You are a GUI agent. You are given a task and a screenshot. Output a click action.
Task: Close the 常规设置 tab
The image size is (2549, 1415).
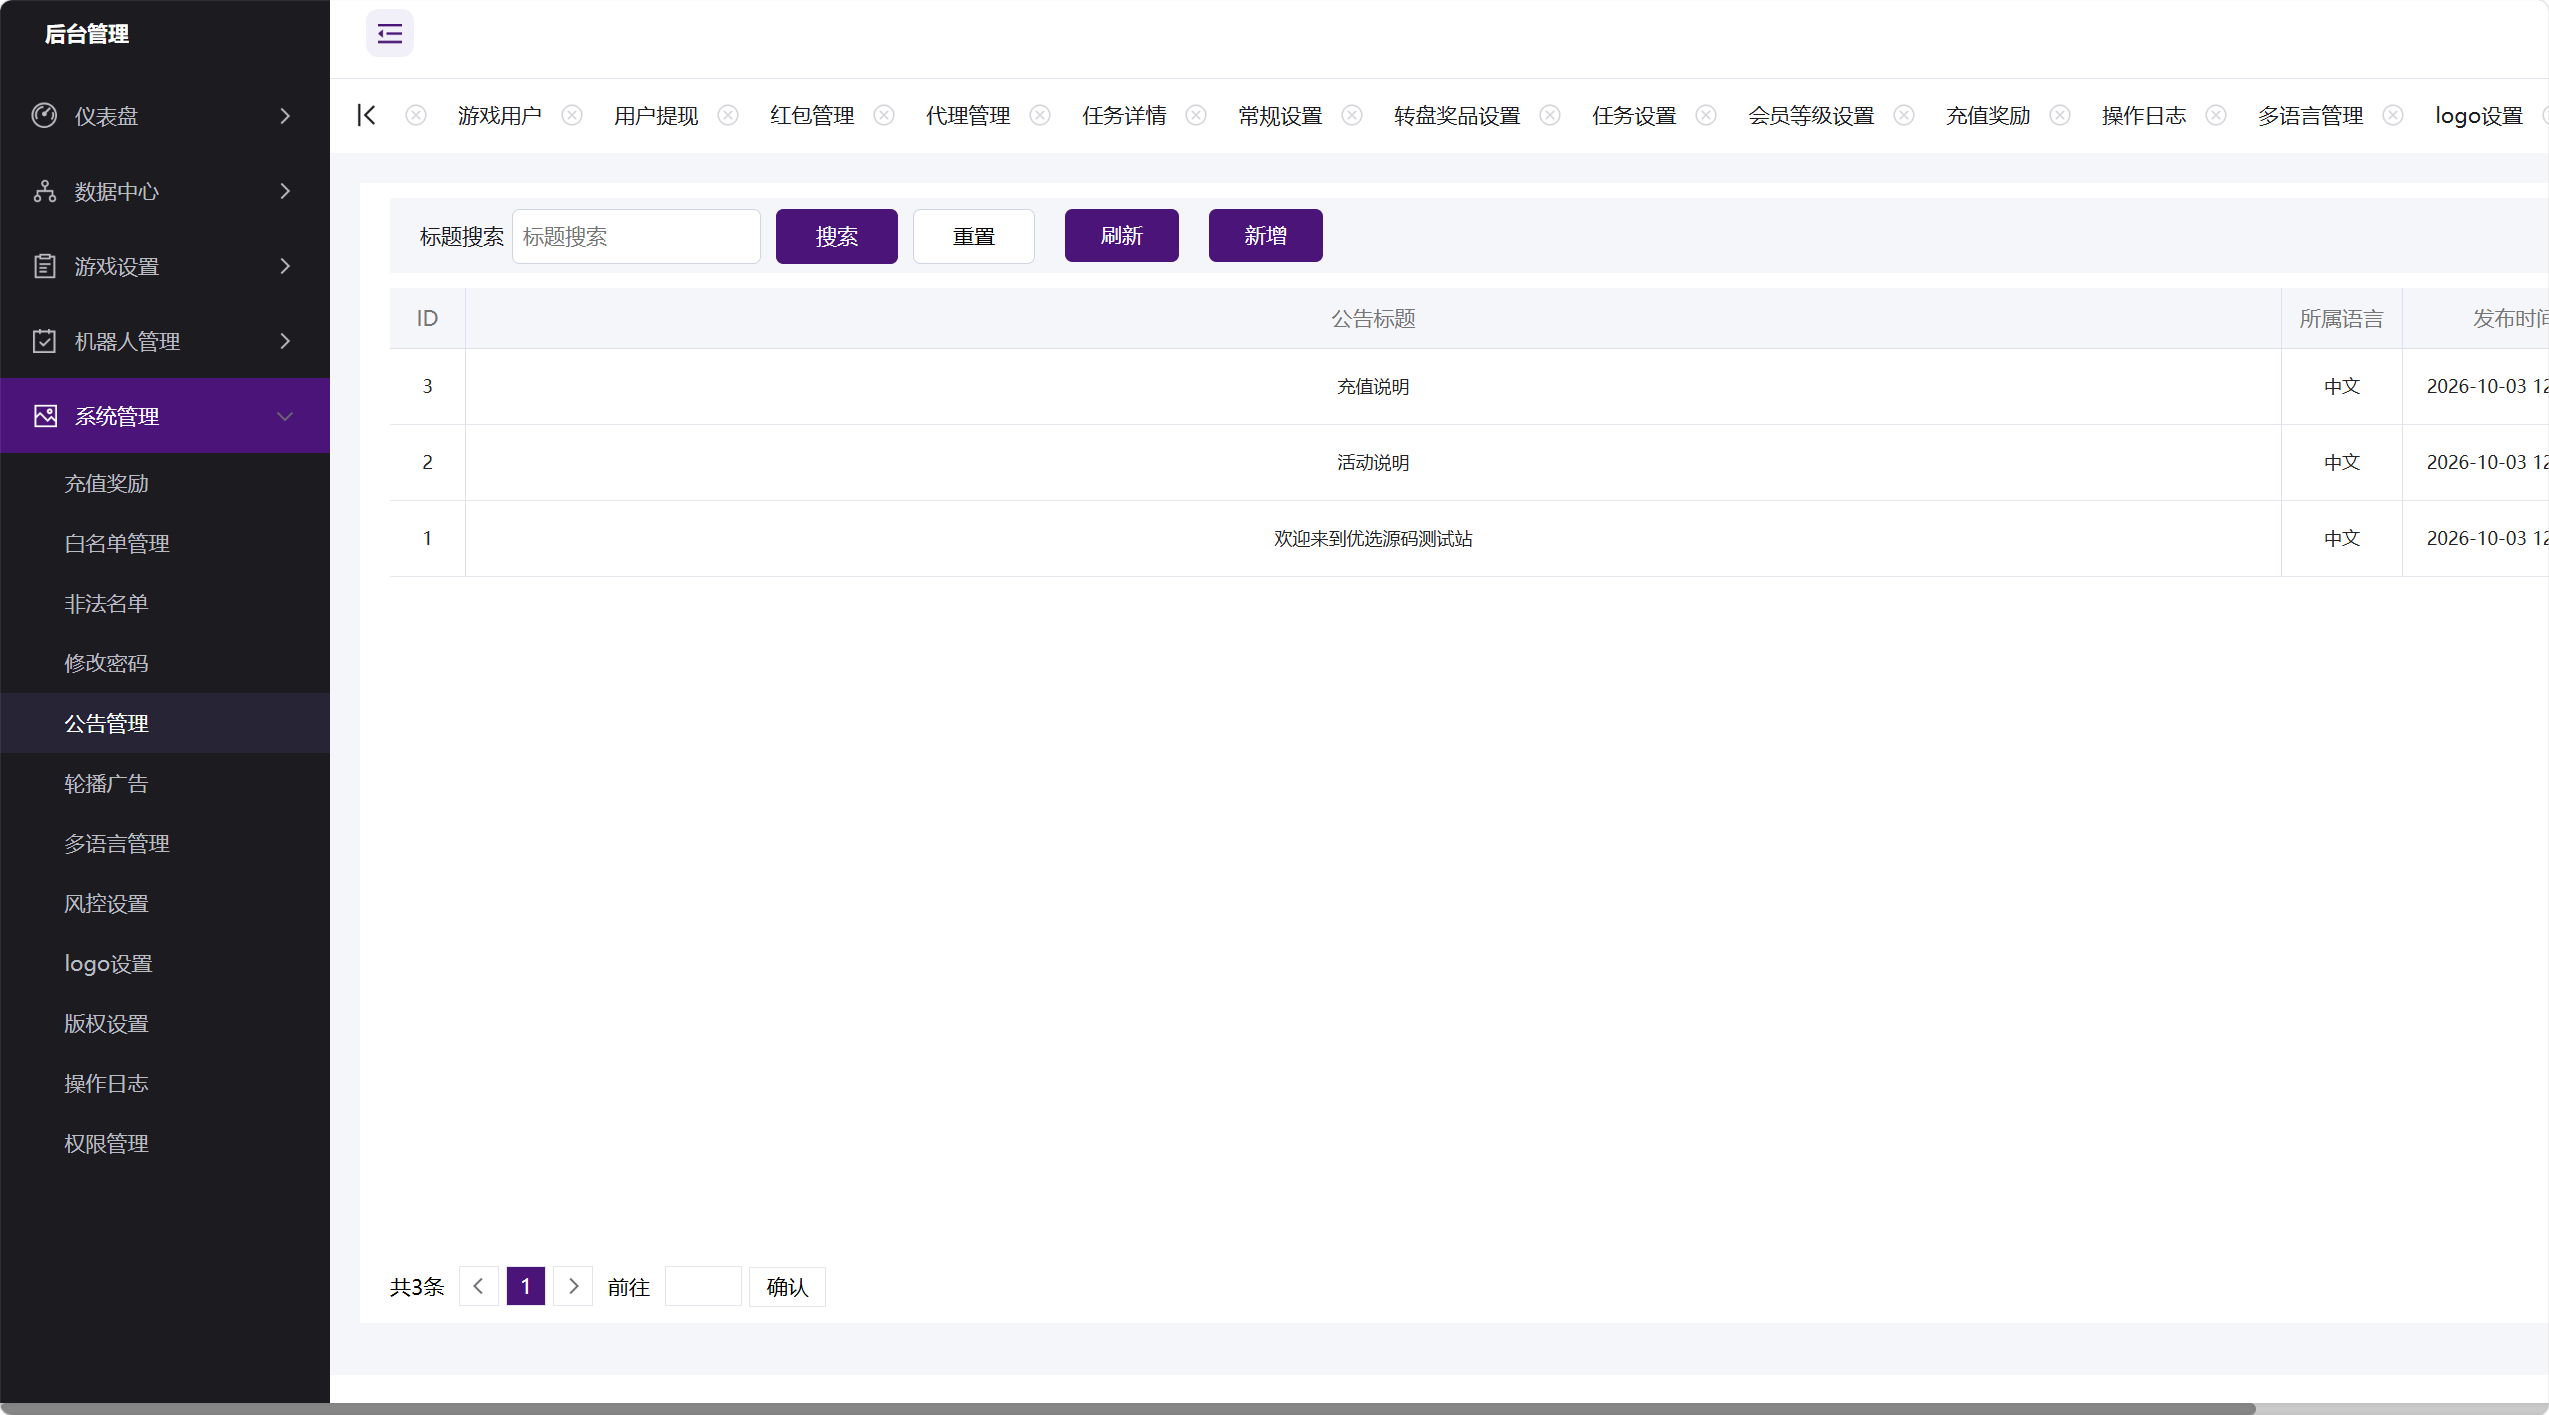(x=1352, y=115)
